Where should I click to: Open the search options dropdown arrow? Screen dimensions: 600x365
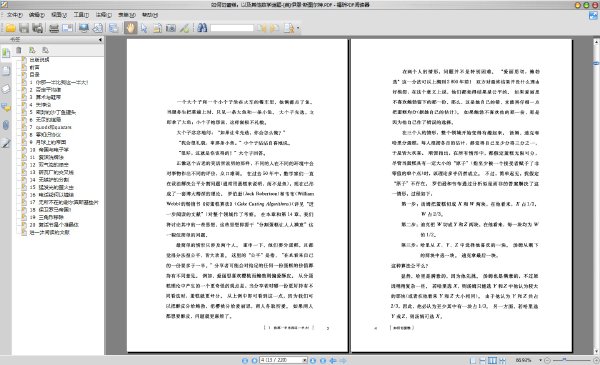click(298, 28)
